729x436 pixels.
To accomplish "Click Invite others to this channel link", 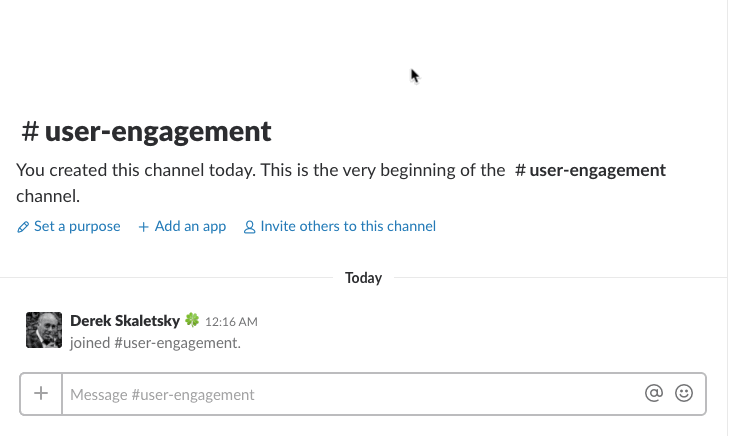I will click(x=348, y=226).
